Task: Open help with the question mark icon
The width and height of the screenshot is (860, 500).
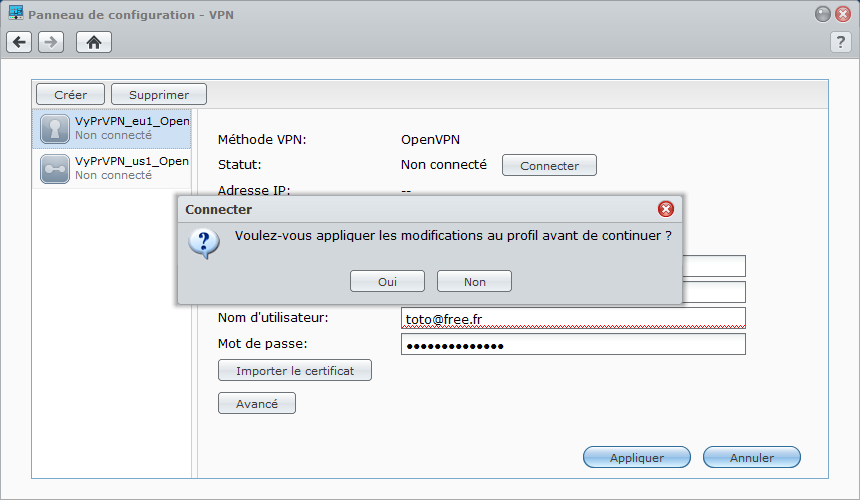Action: coord(840,42)
